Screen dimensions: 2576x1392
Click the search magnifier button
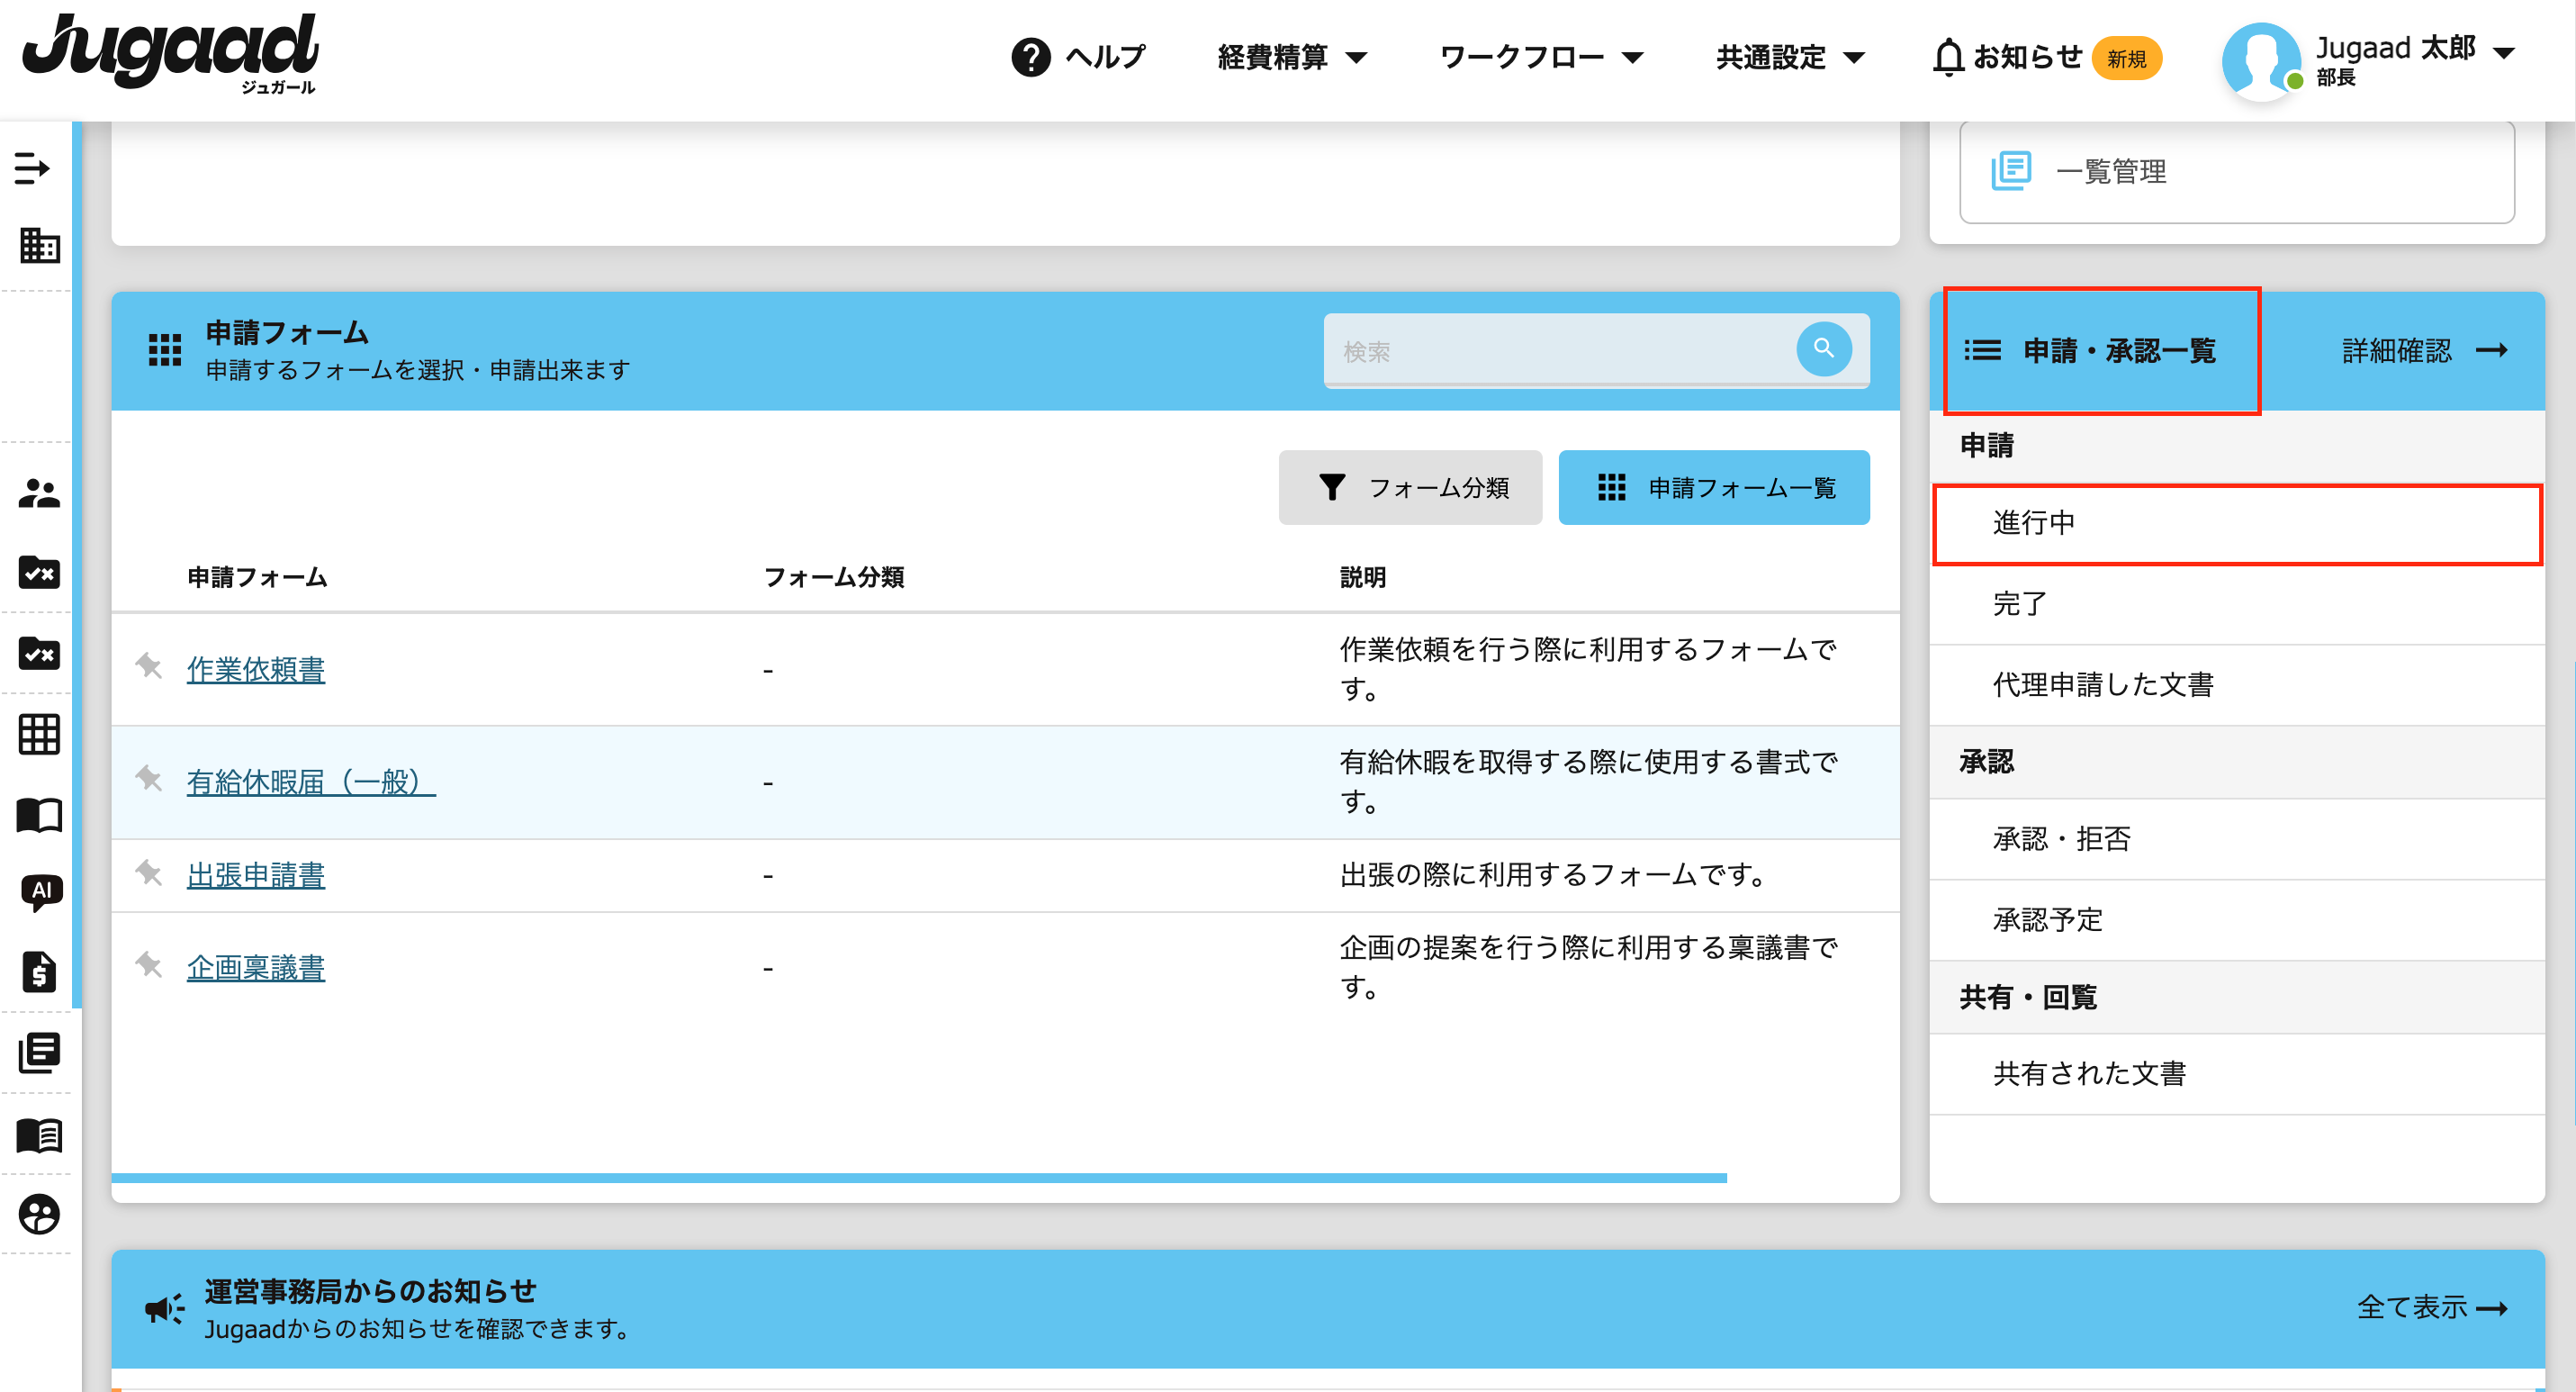1823,349
